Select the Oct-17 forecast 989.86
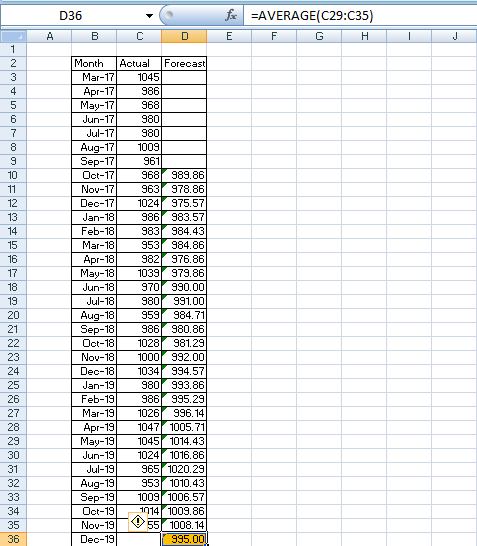The height and width of the screenshot is (546, 477). [184, 175]
